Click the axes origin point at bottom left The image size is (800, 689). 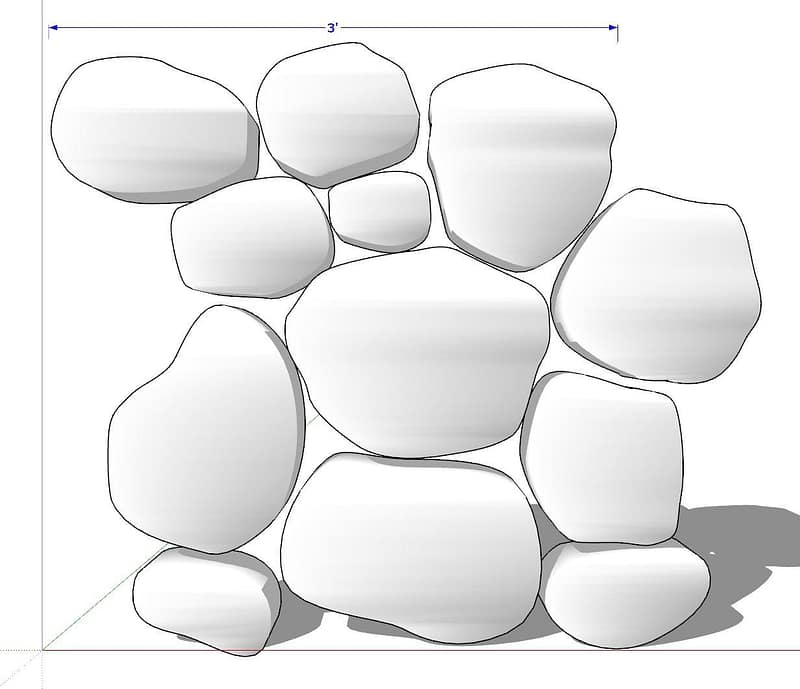coord(43,650)
